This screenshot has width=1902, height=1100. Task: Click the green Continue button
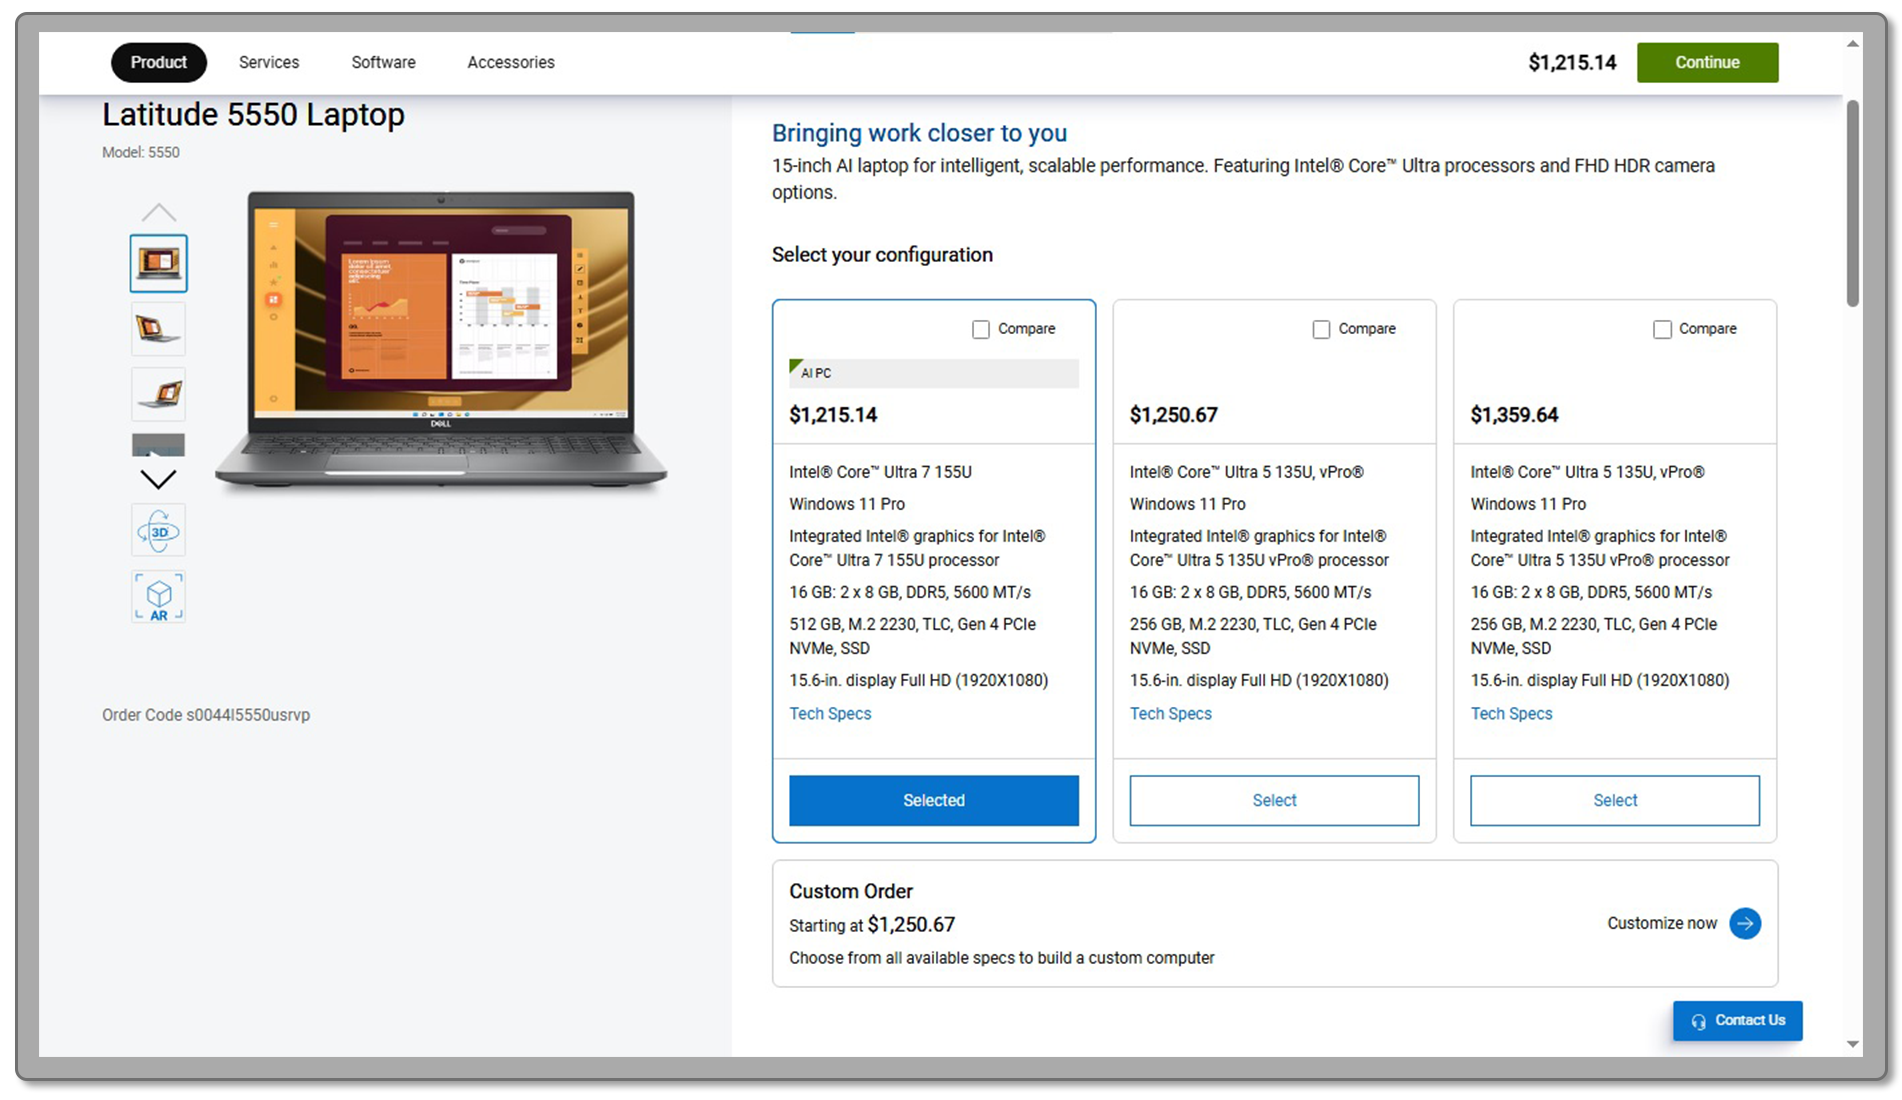(1707, 62)
